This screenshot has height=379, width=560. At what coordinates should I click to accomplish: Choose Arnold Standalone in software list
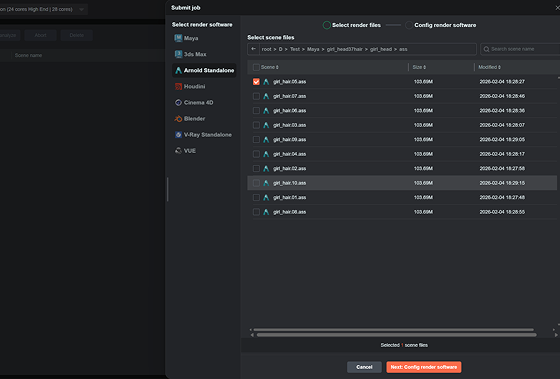[204, 70]
